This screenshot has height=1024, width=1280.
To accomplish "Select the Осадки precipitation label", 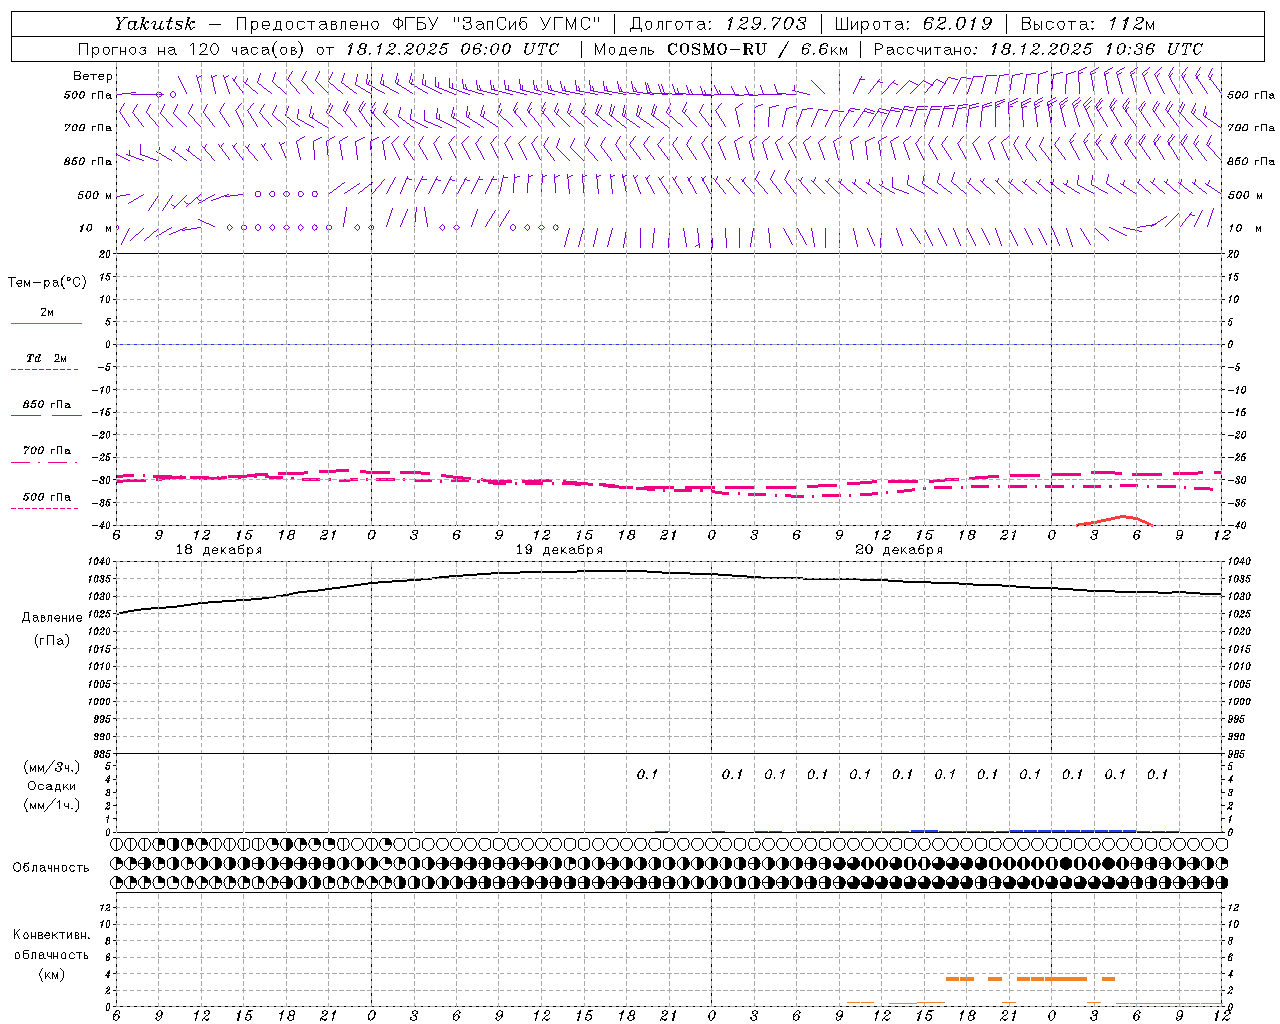I will coord(52,786).
